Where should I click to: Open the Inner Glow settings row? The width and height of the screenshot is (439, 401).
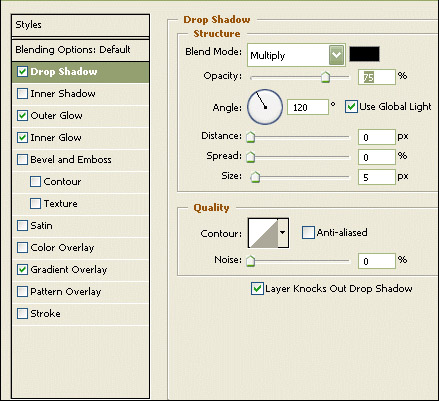pyautogui.click(x=80, y=138)
